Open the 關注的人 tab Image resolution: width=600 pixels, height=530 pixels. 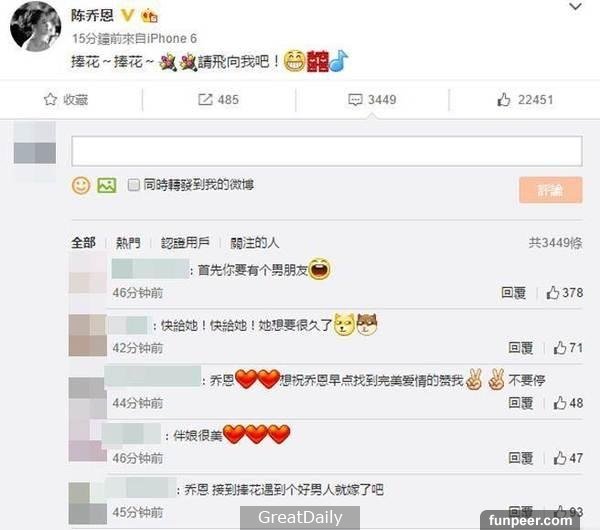point(254,243)
